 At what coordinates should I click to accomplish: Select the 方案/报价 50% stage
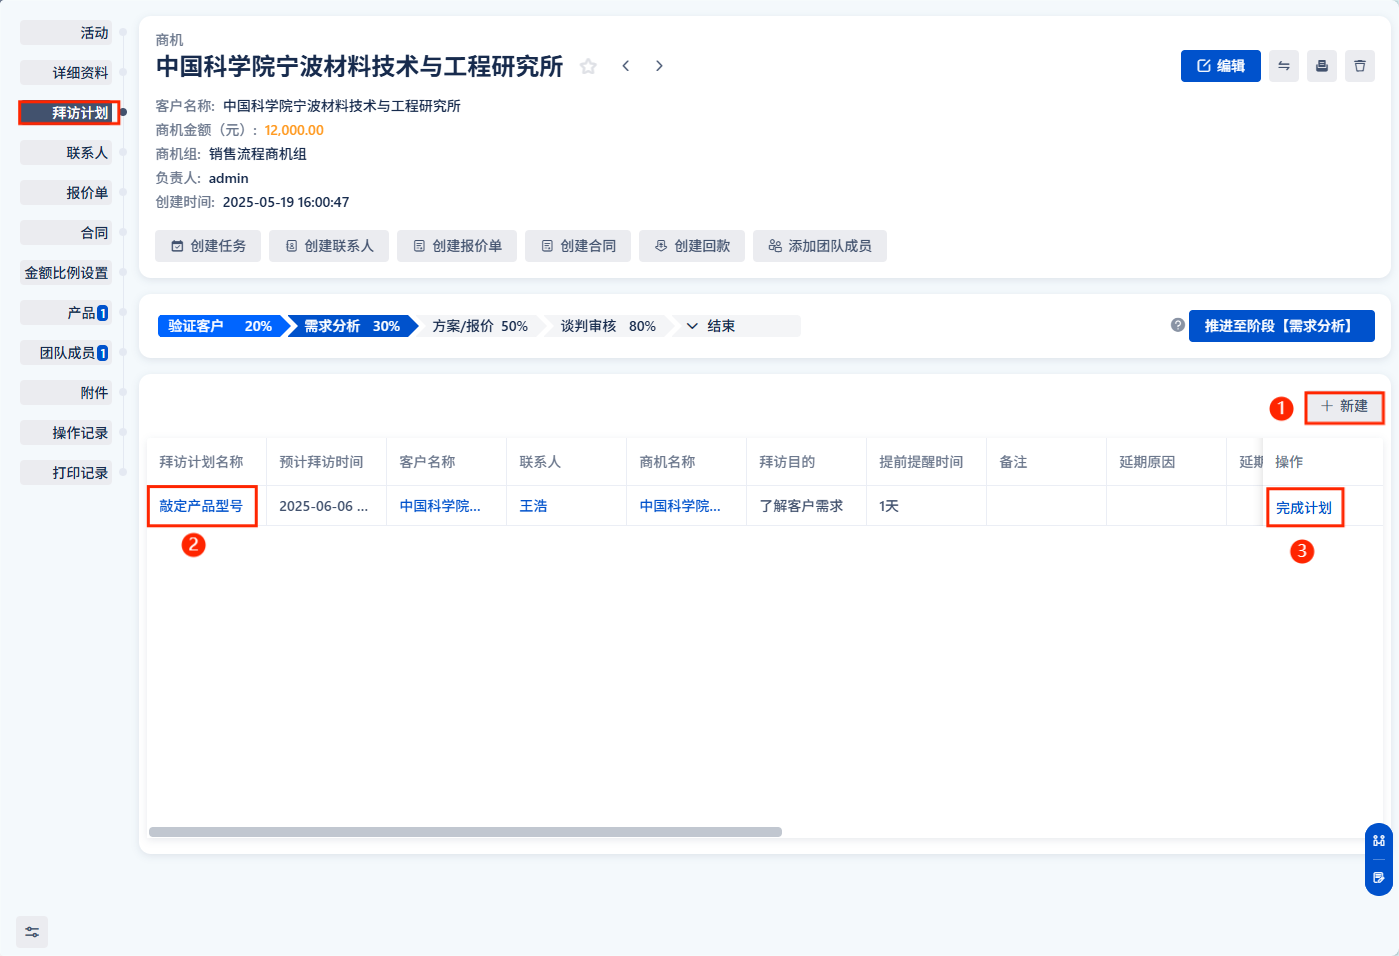point(480,326)
